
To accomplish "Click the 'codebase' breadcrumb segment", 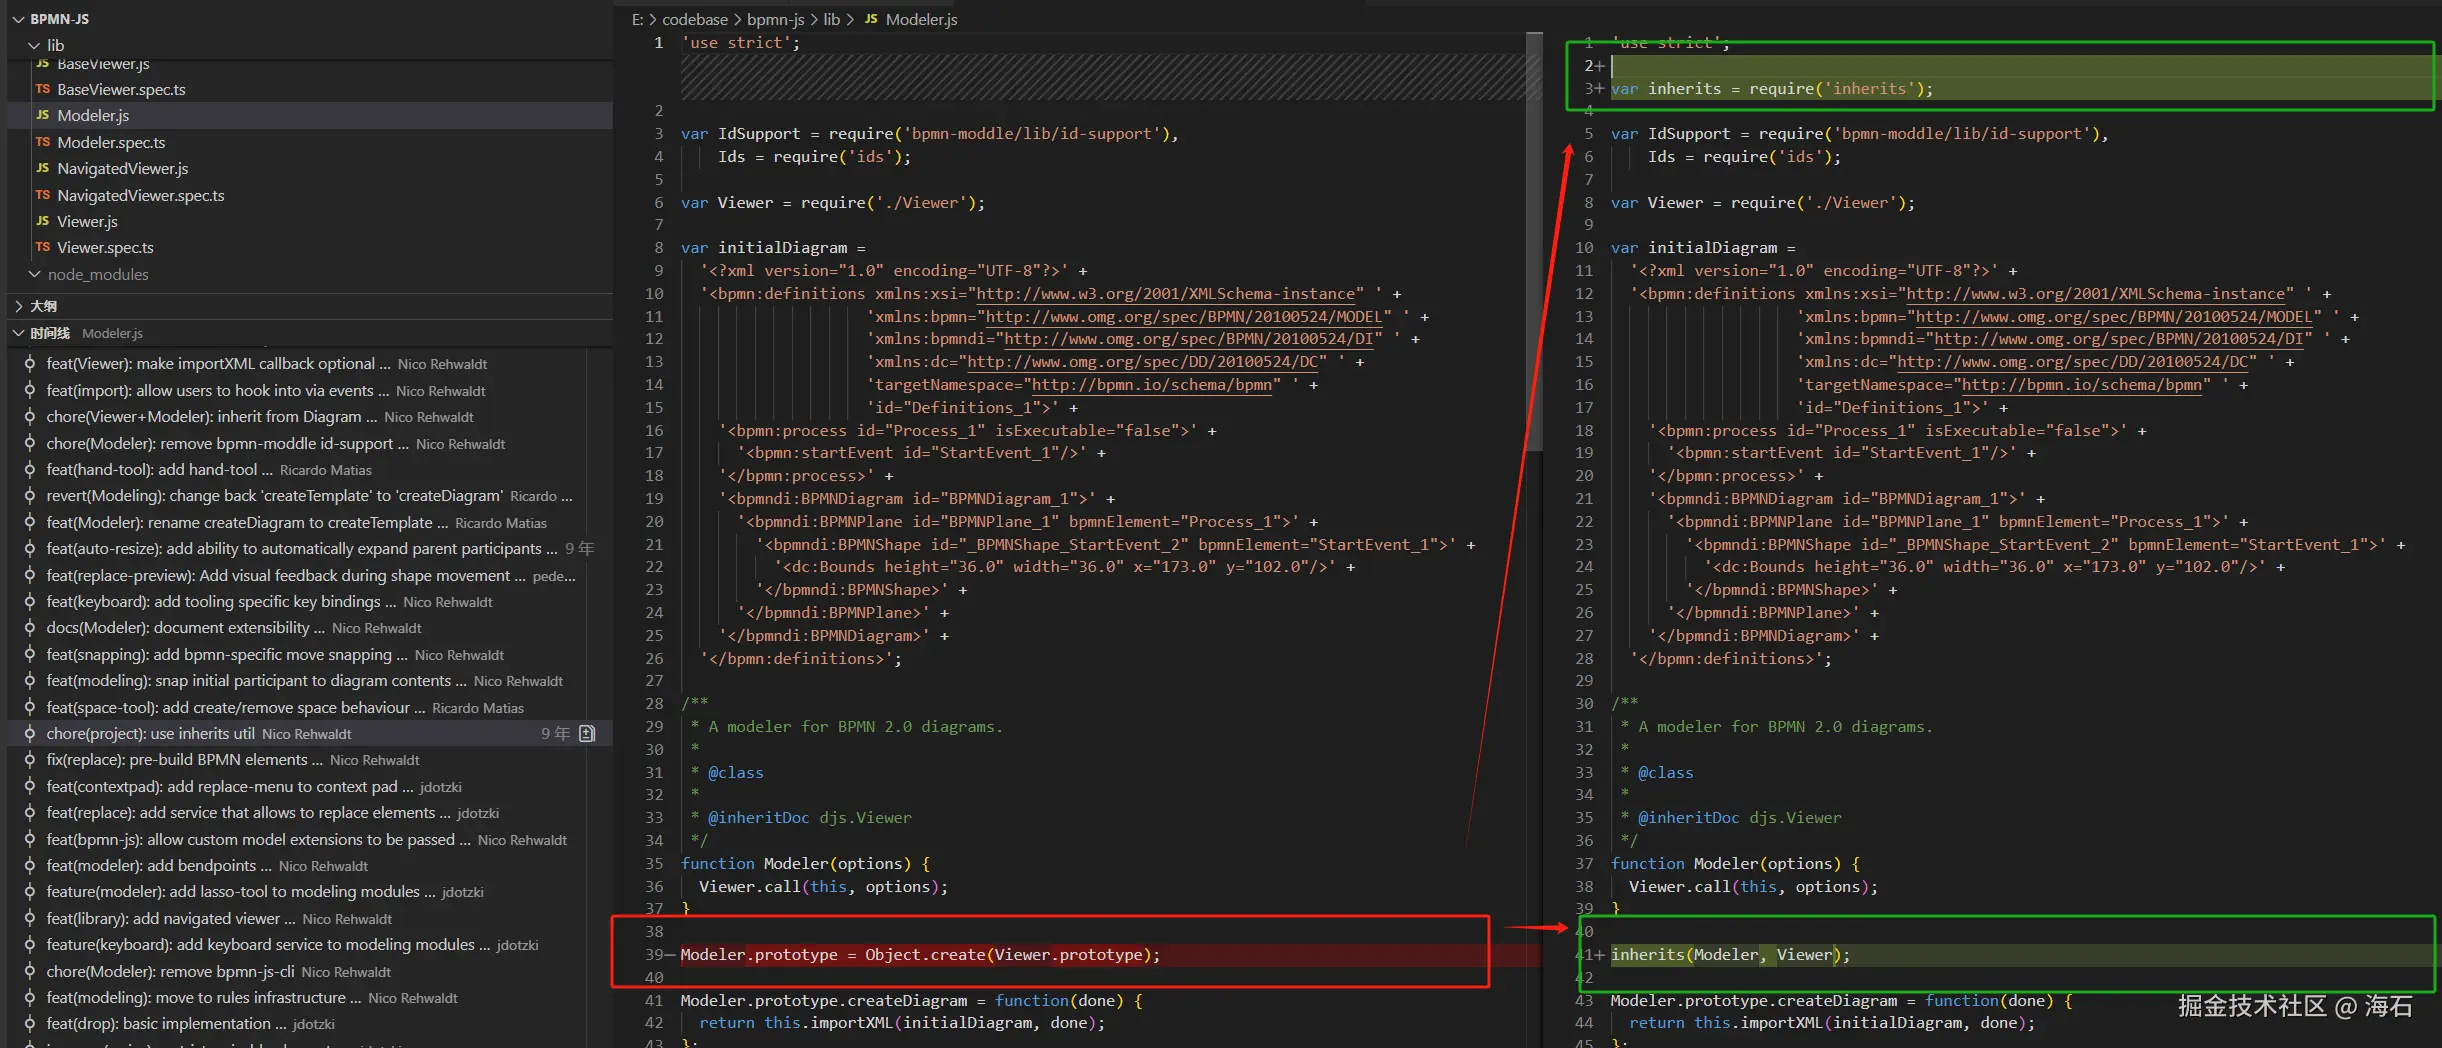I will click(695, 19).
